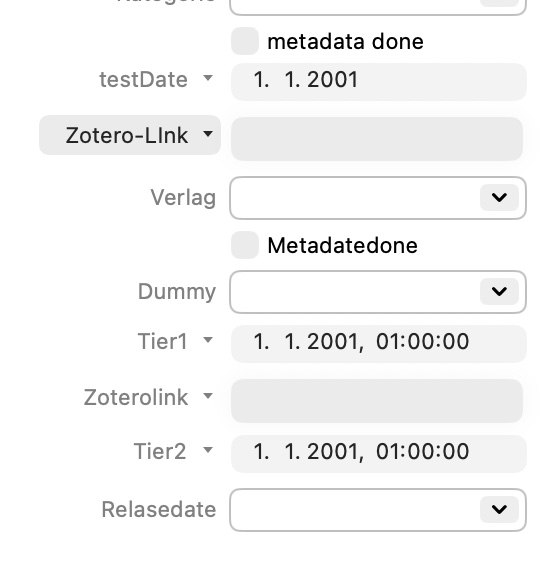Expand the Dummy combo box chevron
The width and height of the screenshot is (558, 566).
click(499, 291)
